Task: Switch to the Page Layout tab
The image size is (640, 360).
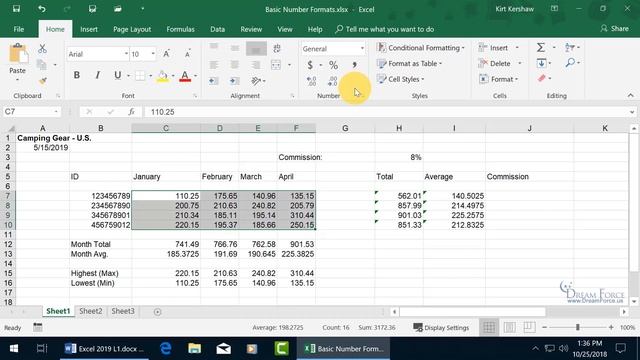Action: [132, 29]
